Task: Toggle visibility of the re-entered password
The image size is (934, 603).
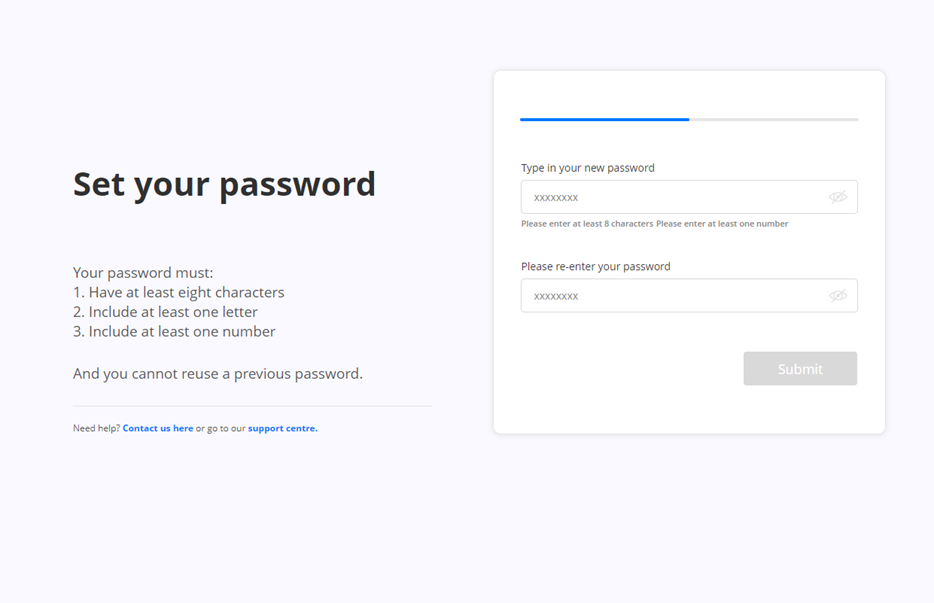Action: (838, 296)
